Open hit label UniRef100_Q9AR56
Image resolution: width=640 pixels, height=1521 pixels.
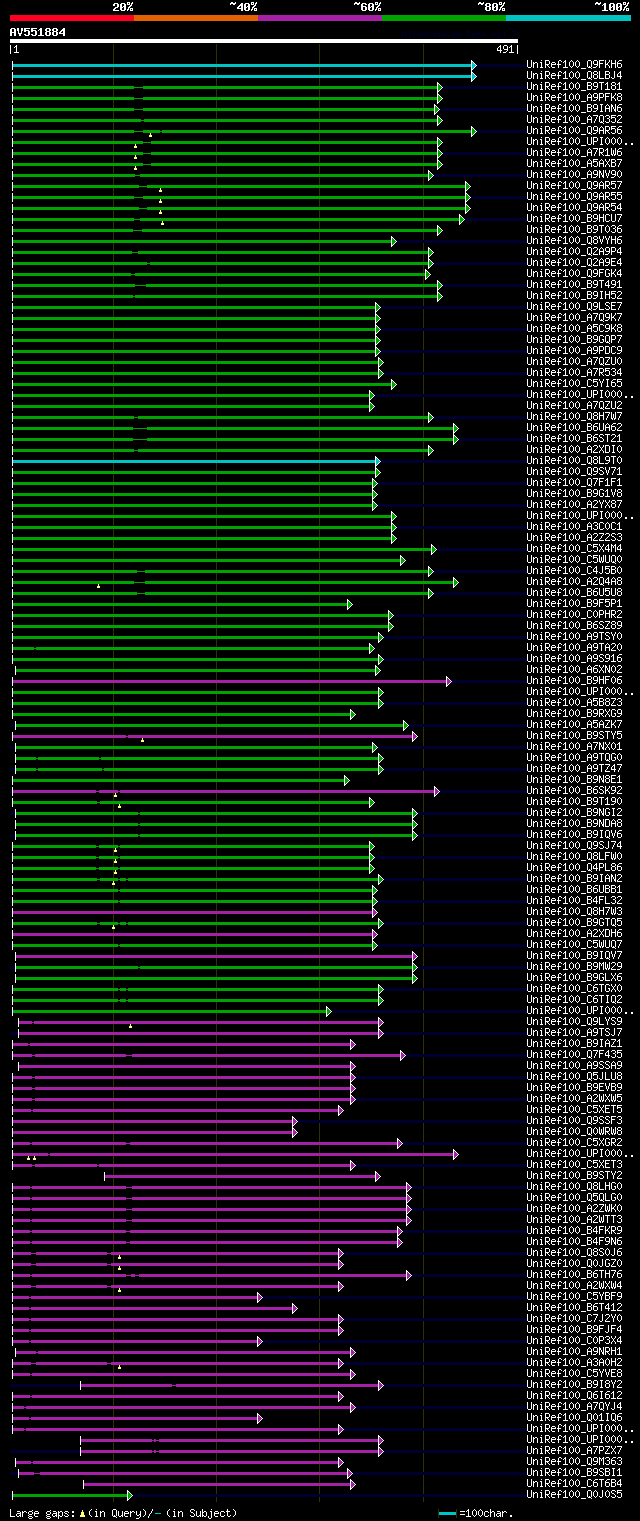(x=574, y=130)
